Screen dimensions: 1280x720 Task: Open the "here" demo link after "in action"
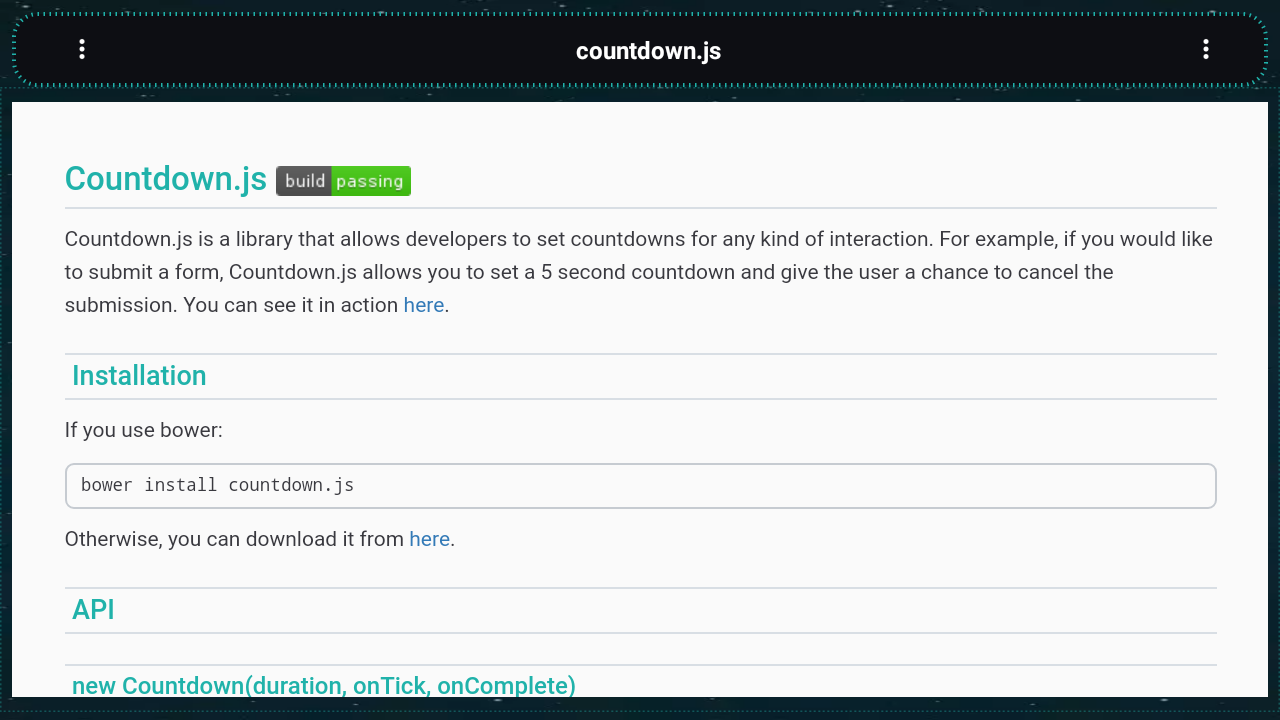[423, 305]
